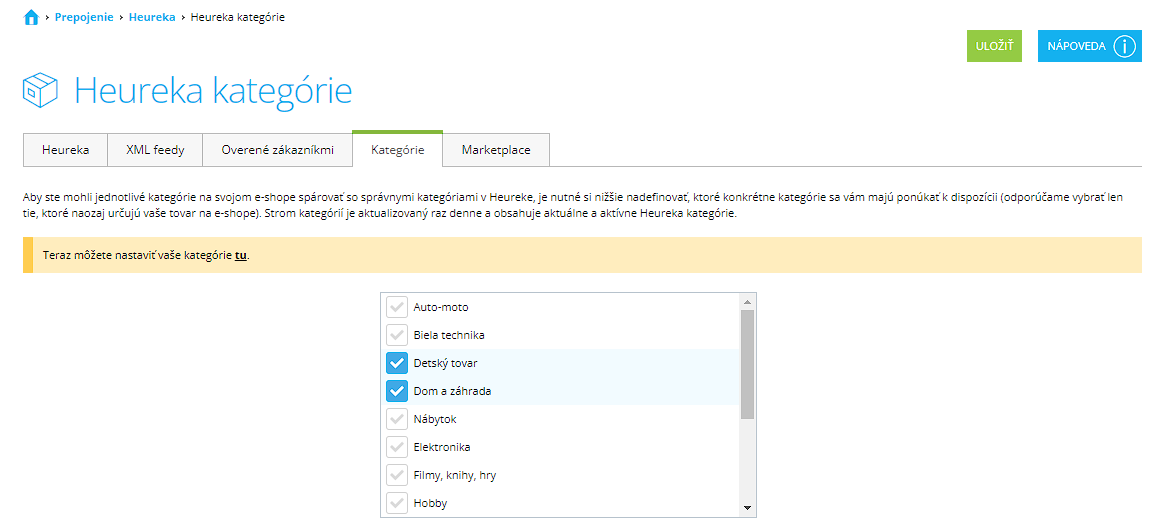Click the category list scroll up arrow
The width and height of the screenshot is (1161, 528).
(x=747, y=302)
